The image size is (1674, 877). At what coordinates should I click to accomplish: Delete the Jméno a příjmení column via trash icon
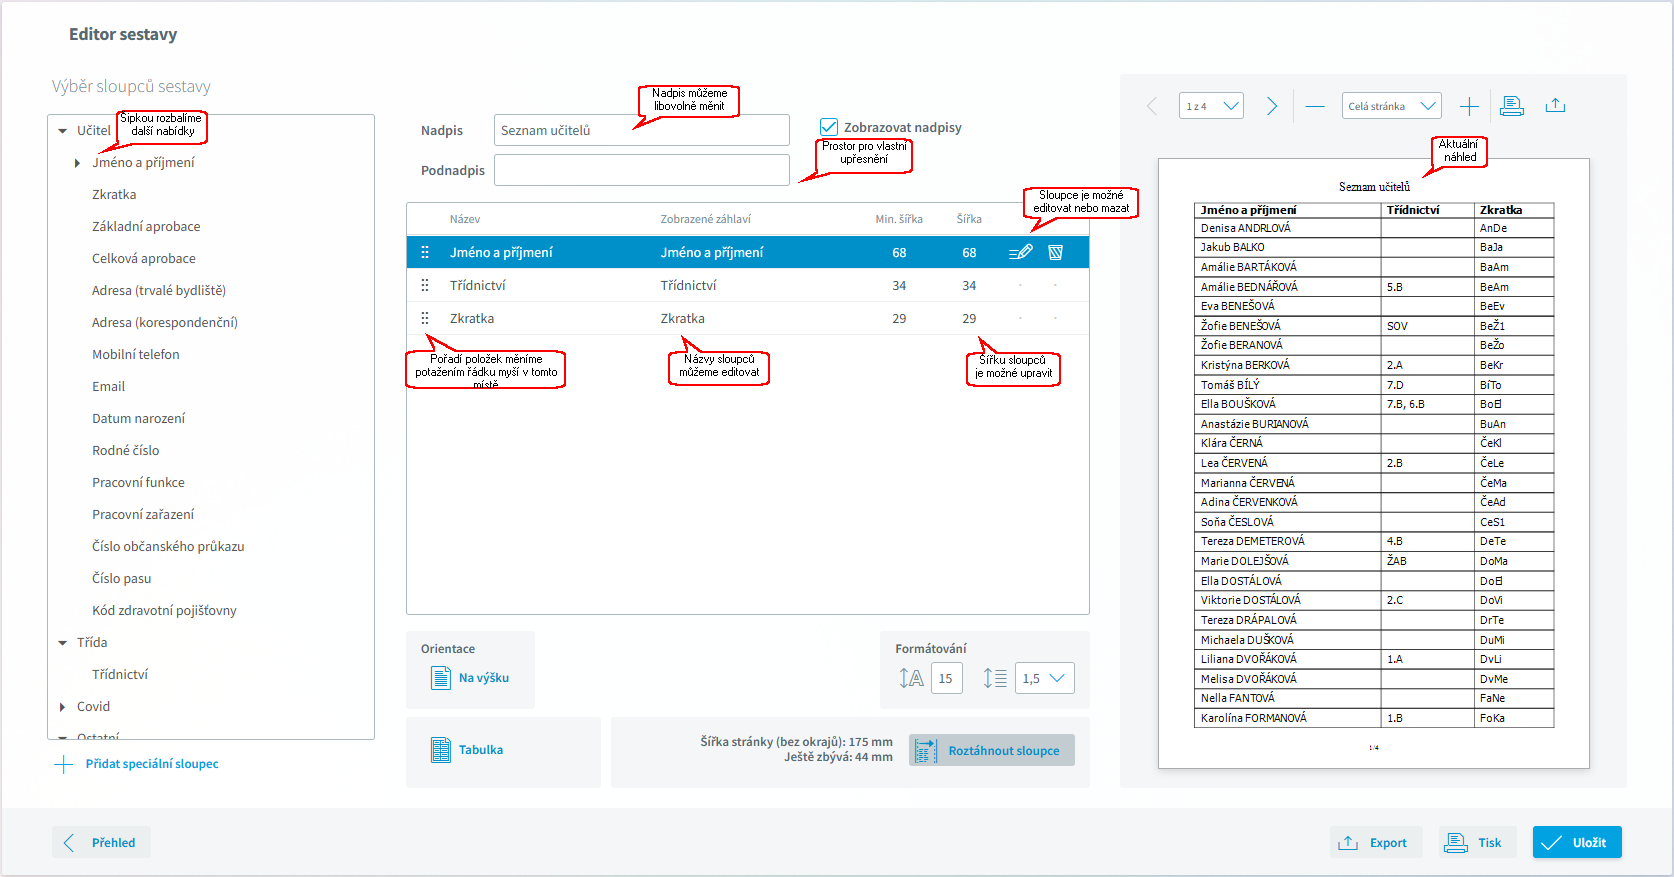point(1055,253)
